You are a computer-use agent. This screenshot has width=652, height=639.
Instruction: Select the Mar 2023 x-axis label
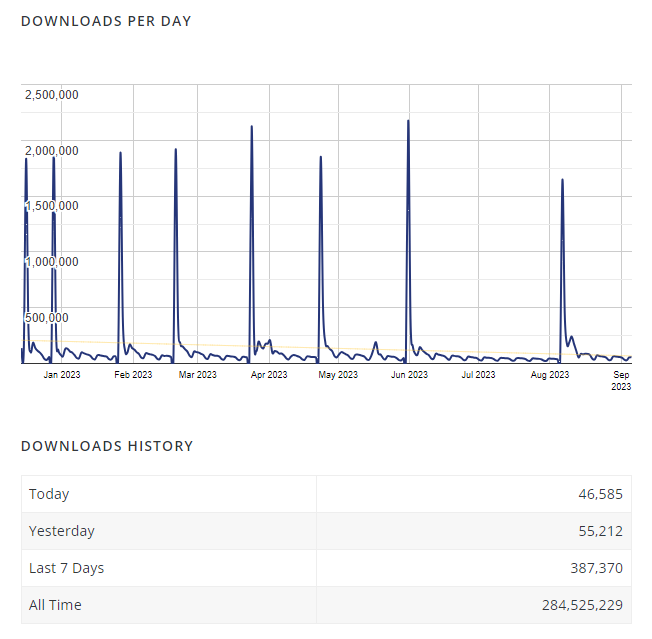pyautogui.click(x=197, y=375)
